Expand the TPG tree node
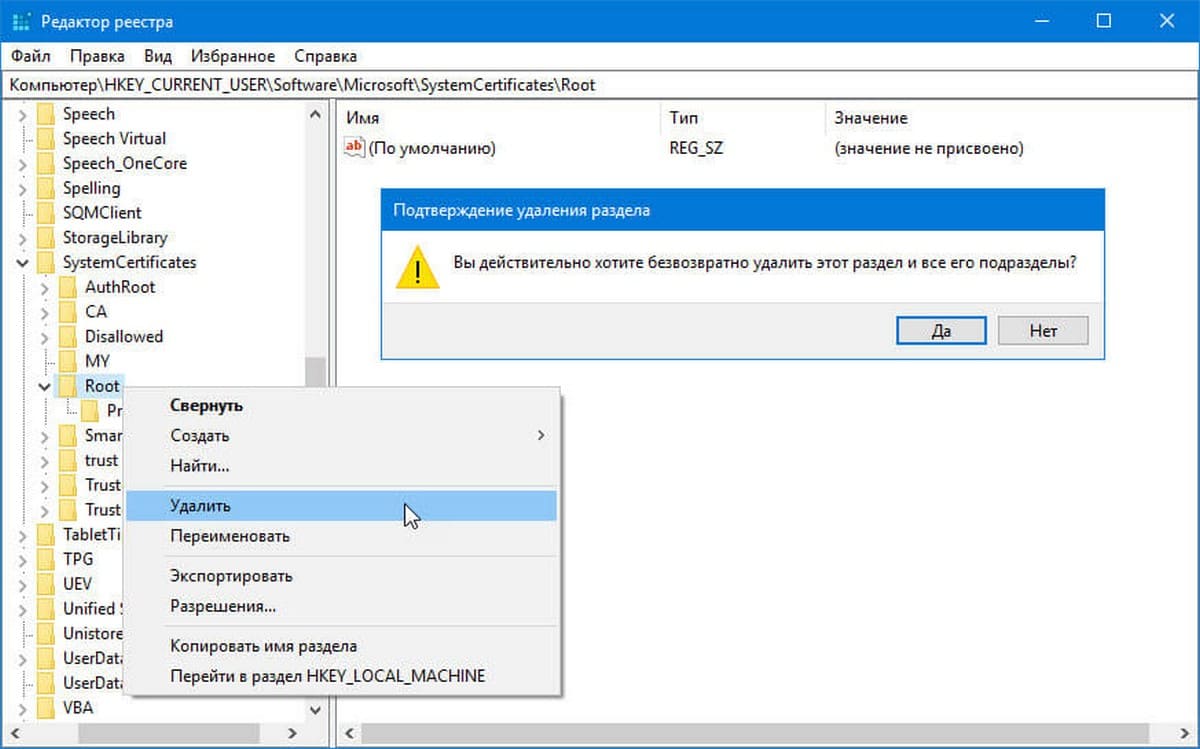Screen dimensions: 1200x749 [23, 559]
